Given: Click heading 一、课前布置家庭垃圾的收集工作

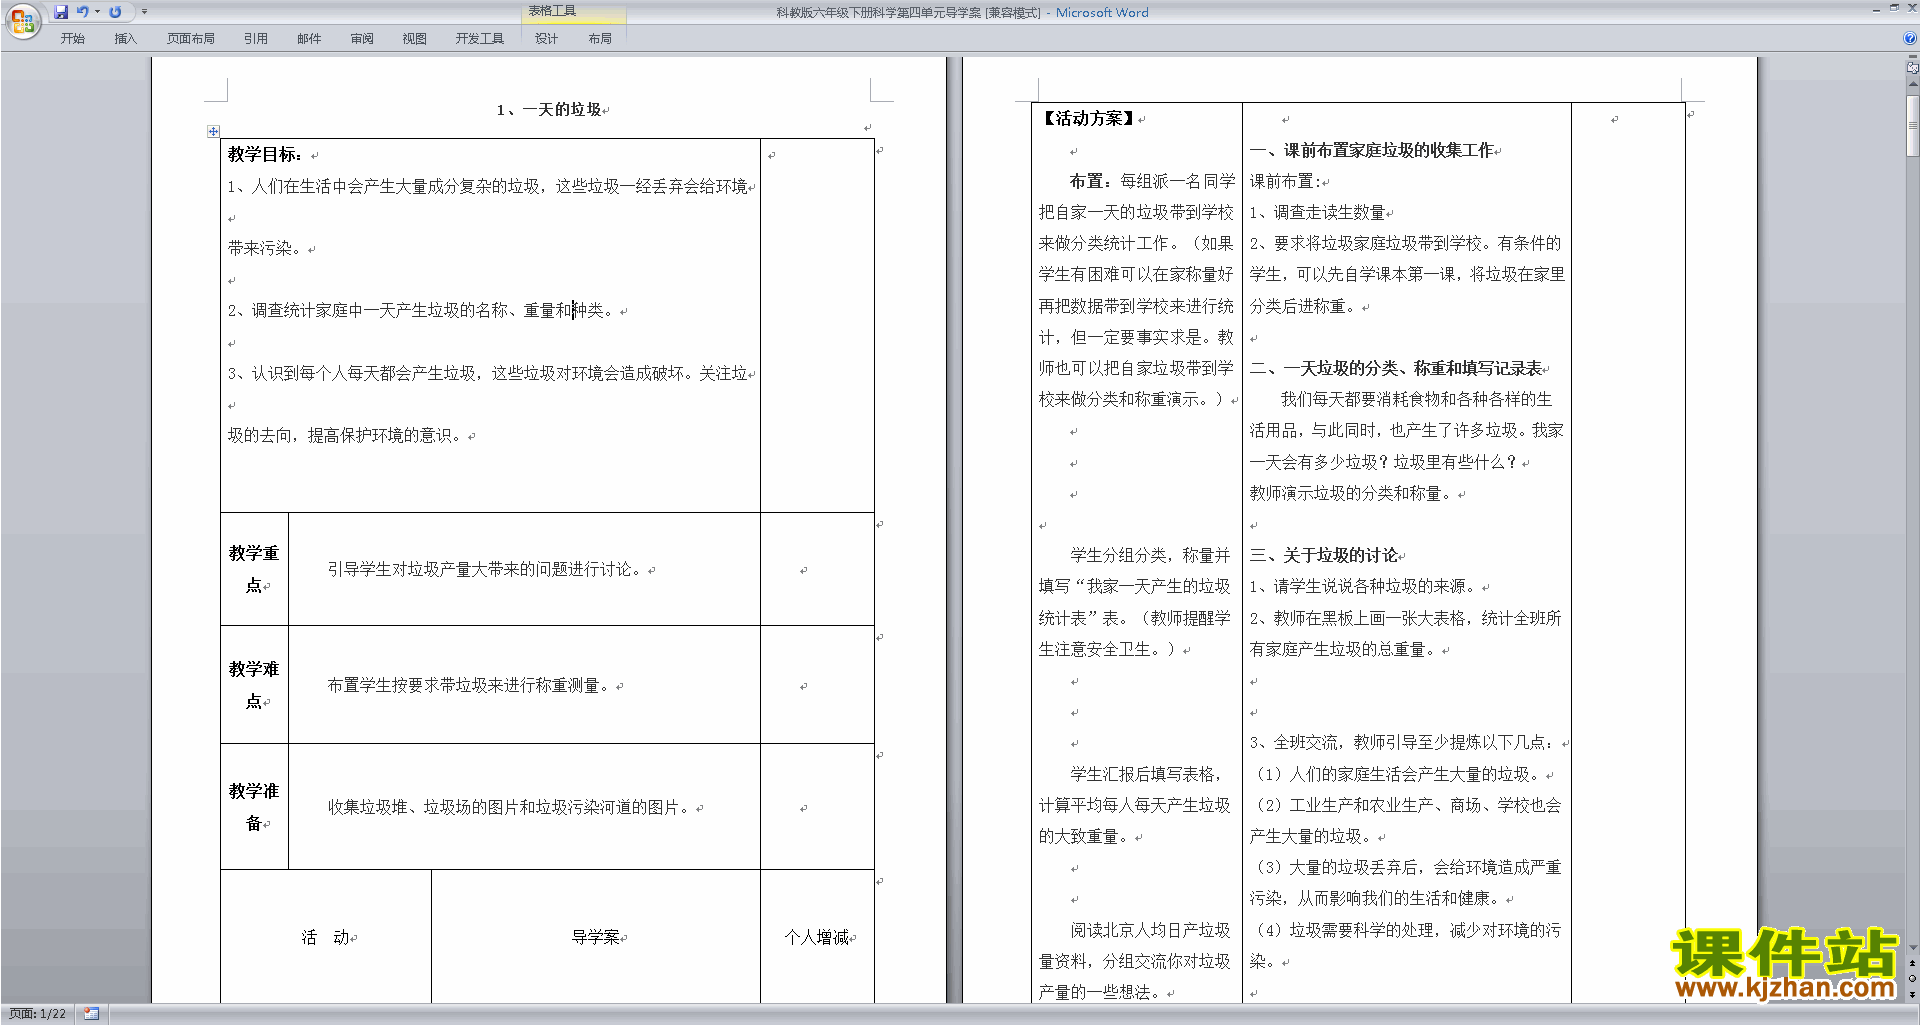Looking at the screenshot, I should pyautogui.click(x=1371, y=150).
